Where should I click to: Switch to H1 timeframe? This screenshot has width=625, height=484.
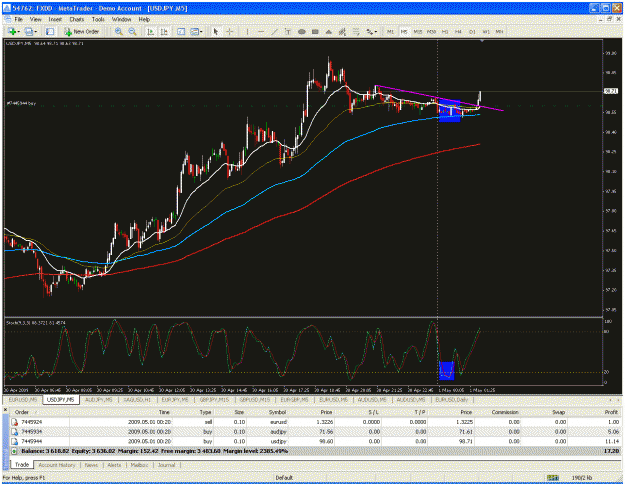tap(445, 31)
